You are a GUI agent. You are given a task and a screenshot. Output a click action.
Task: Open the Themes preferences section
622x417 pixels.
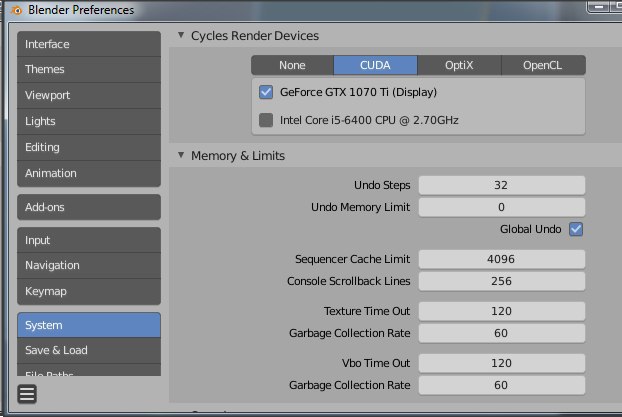pyautogui.click(x=89, y=69)
